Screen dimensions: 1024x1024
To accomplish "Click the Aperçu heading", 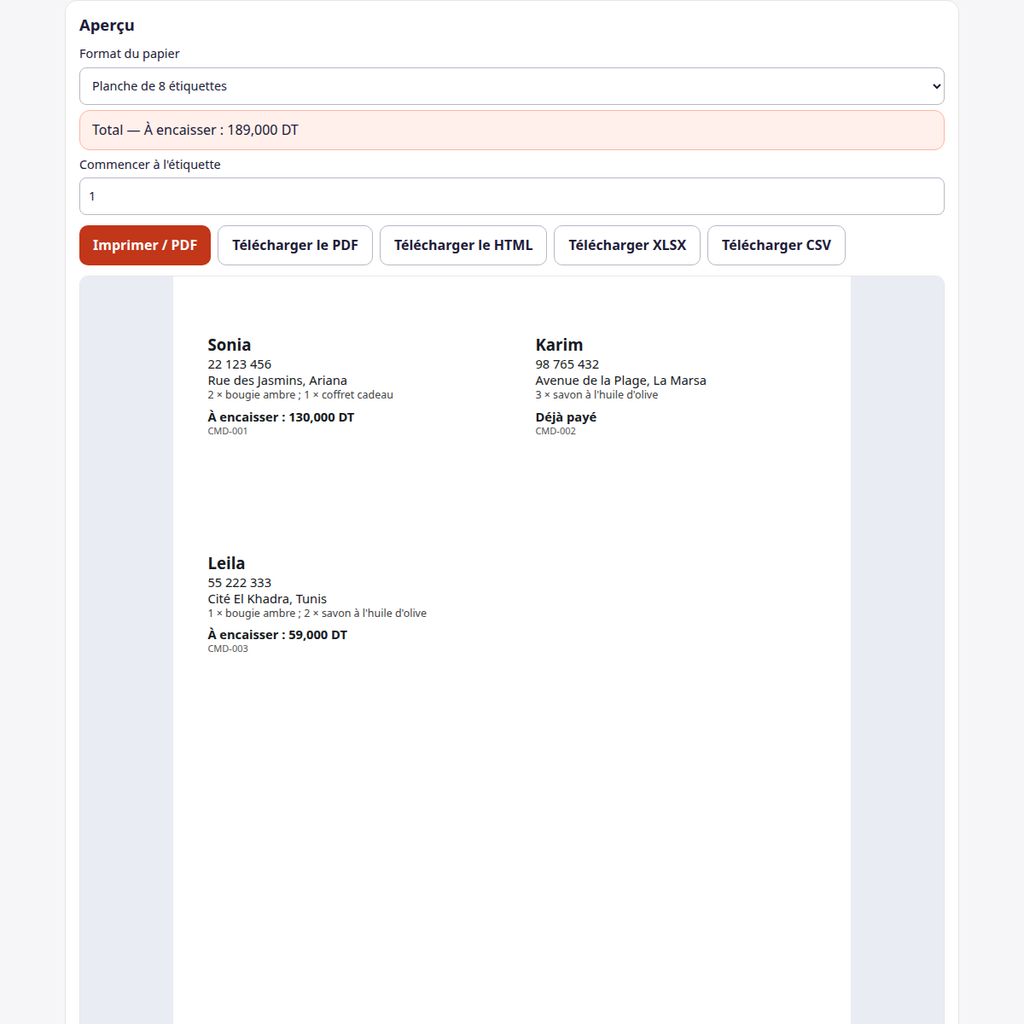I will pyautogui.click(x=107, y=25).
